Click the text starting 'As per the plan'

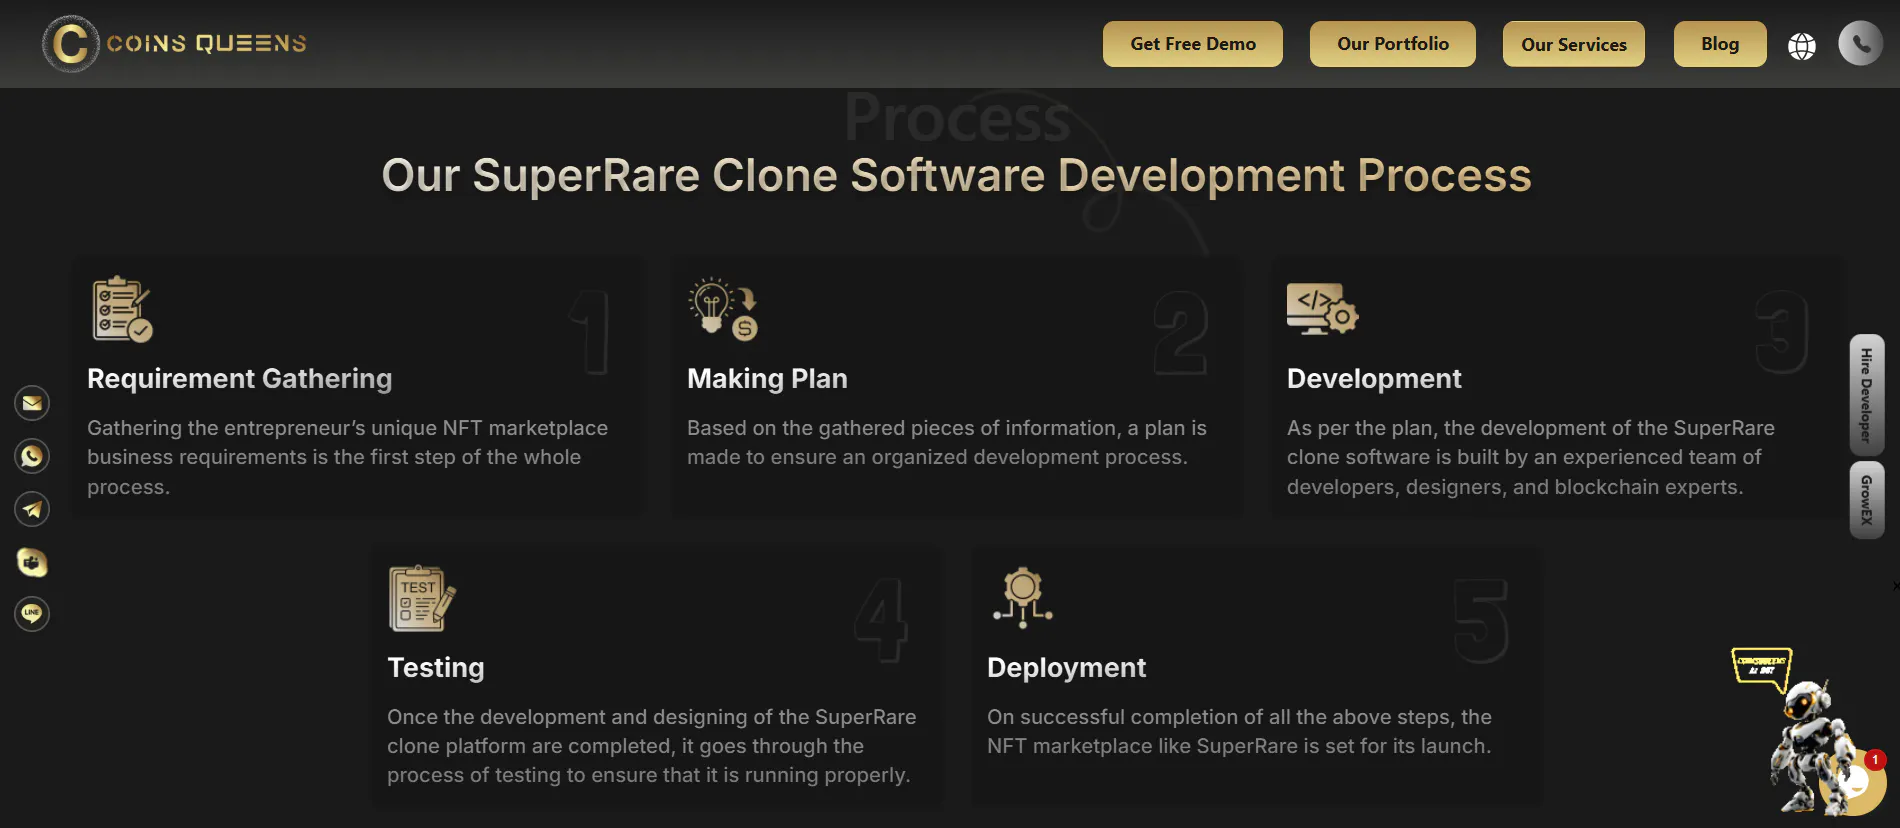tap(1531, 457)
